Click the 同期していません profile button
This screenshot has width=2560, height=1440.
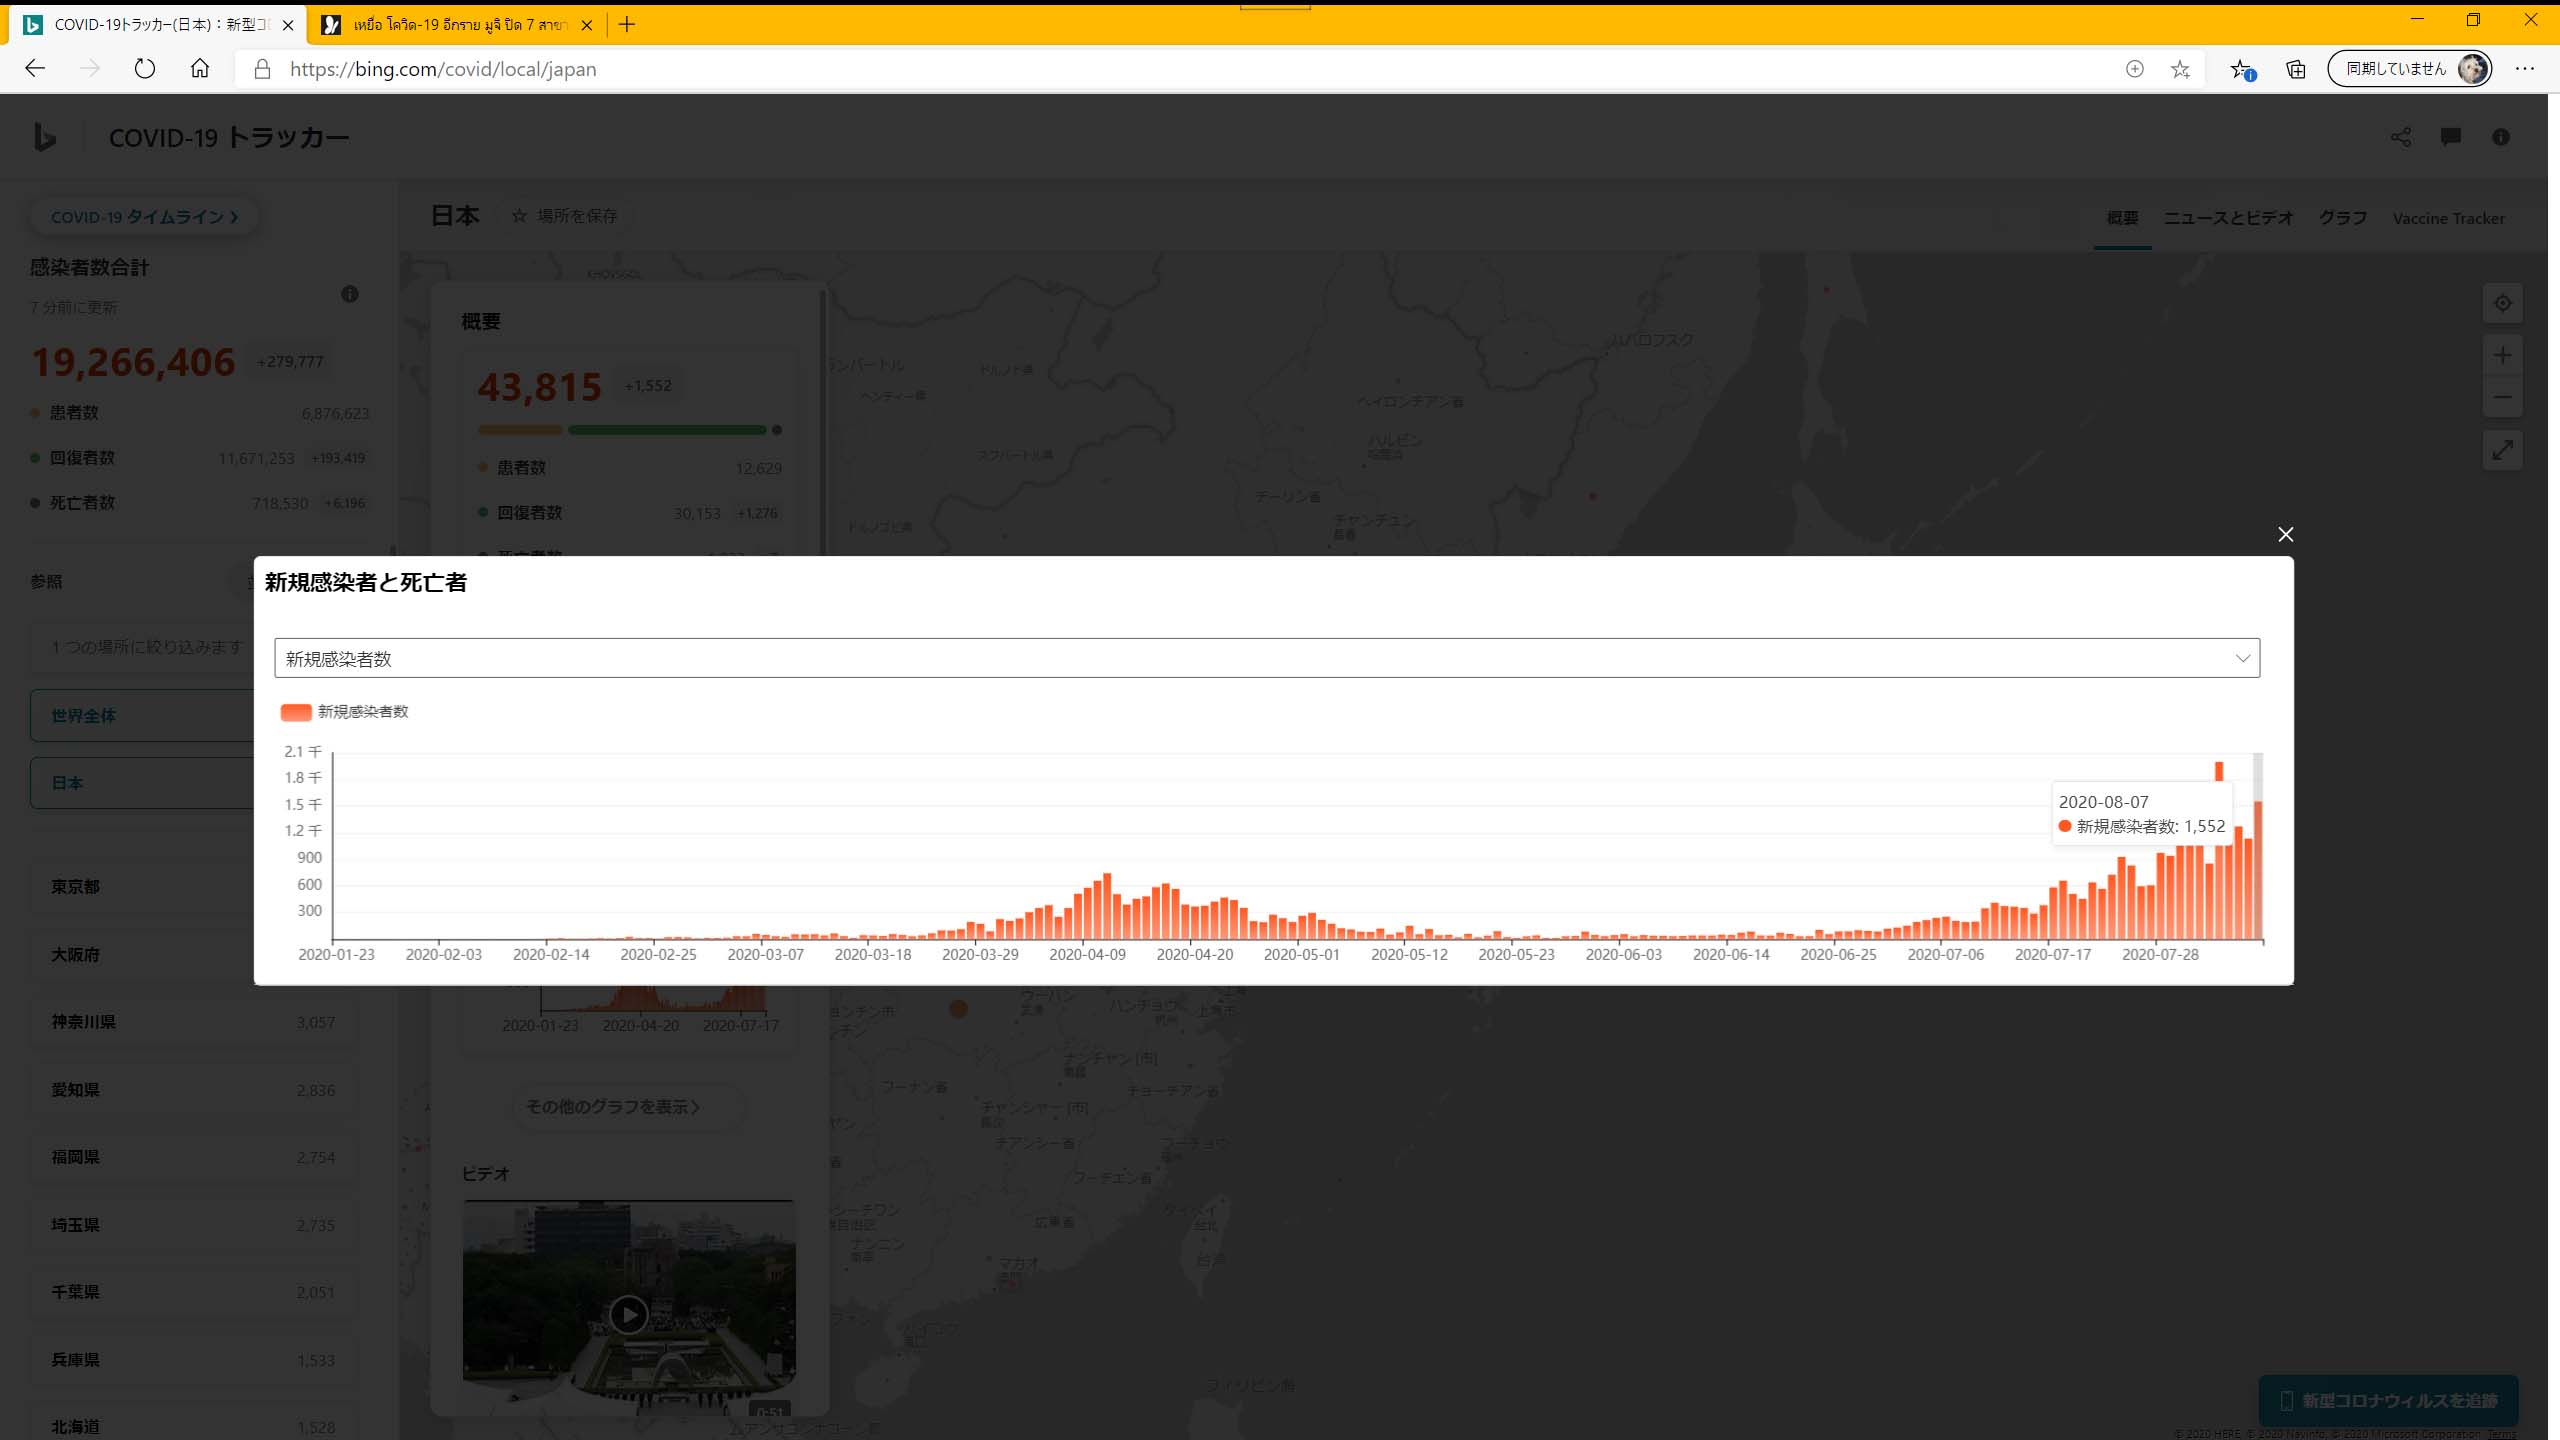coord(2408,69)
